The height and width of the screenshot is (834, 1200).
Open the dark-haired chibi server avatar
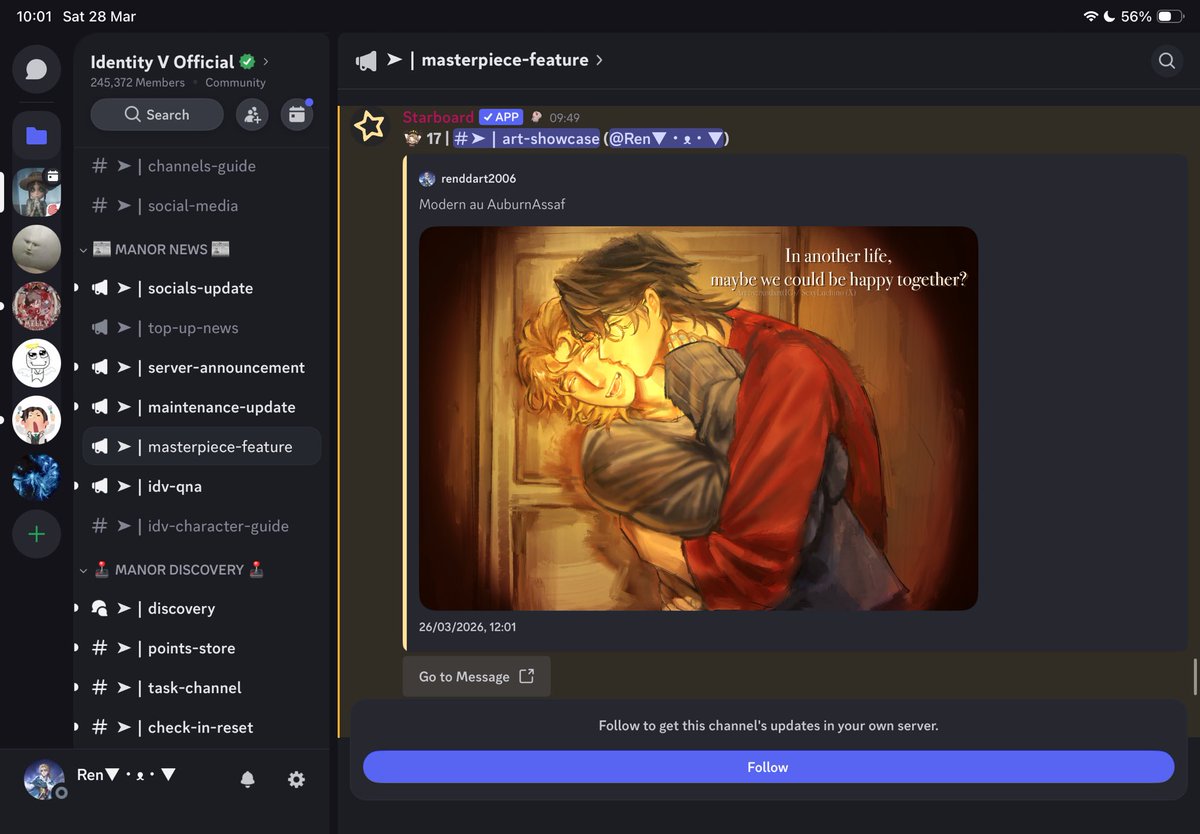coord(37,420)
